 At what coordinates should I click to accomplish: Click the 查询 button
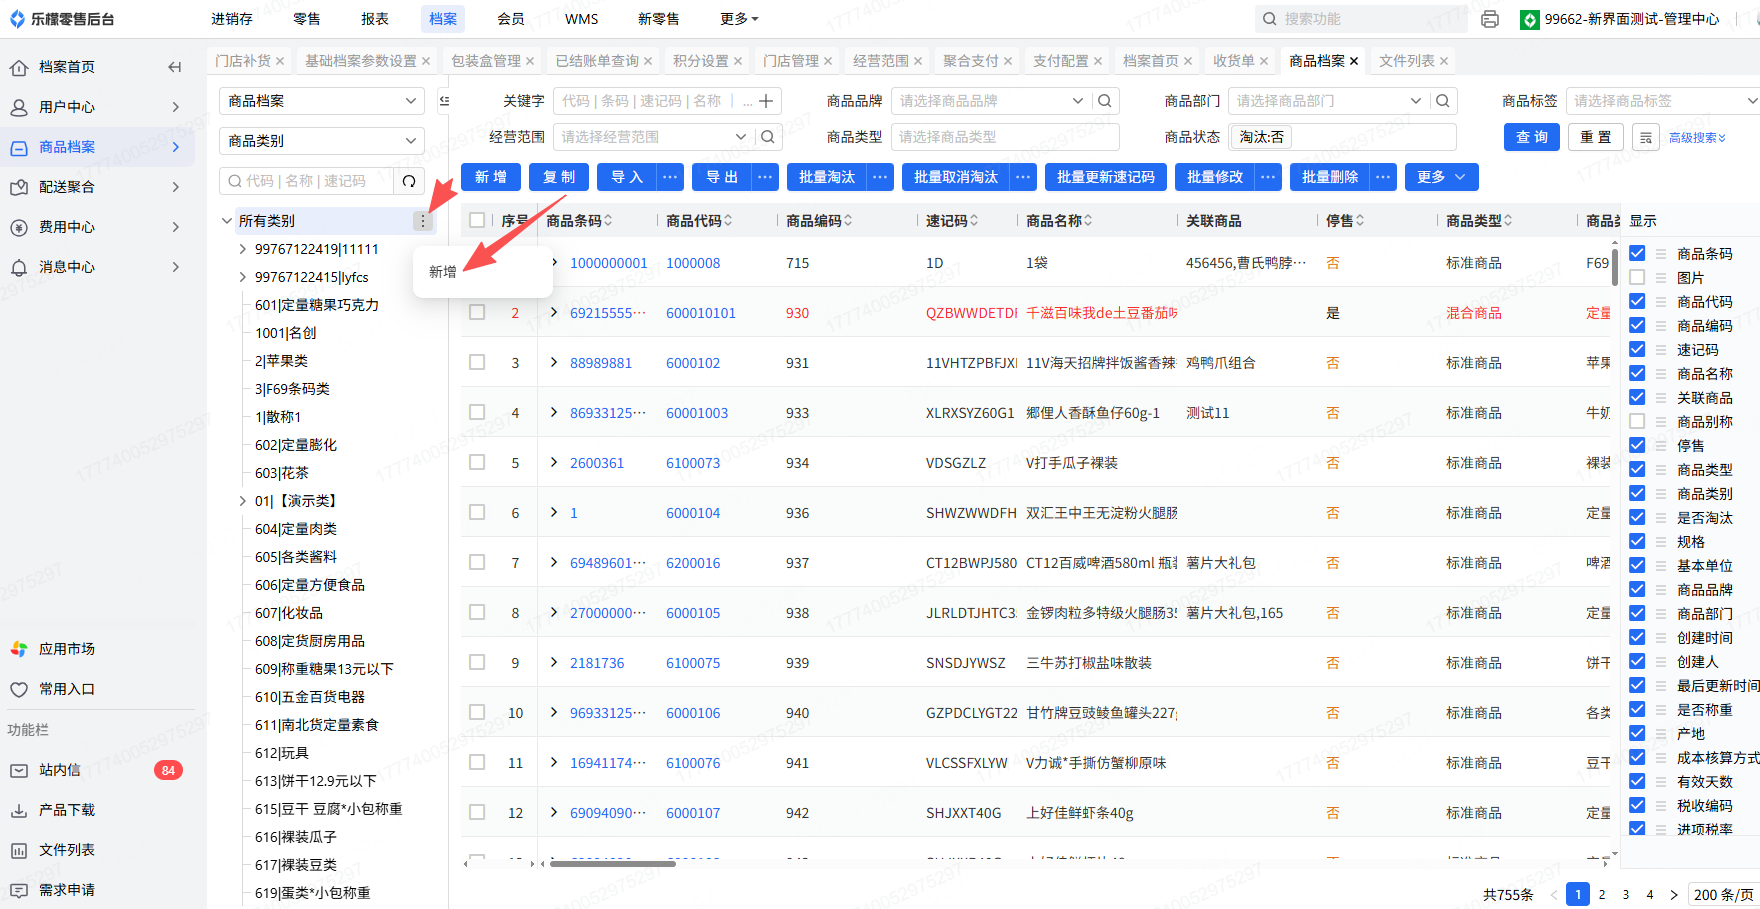pyautogui.click(x=1531, y=137)
